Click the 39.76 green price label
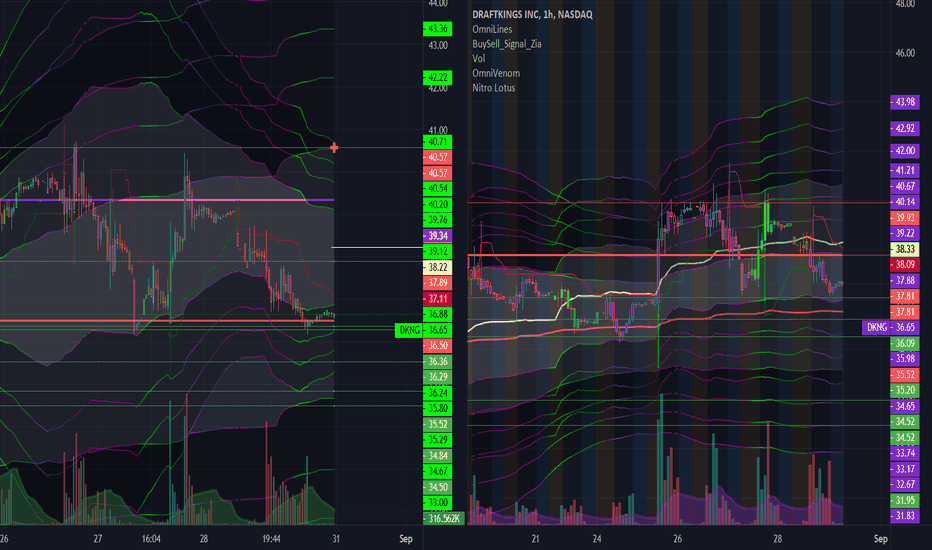This screenshot has width=932, height=550. pyautogui.click(x=437, y=220)
